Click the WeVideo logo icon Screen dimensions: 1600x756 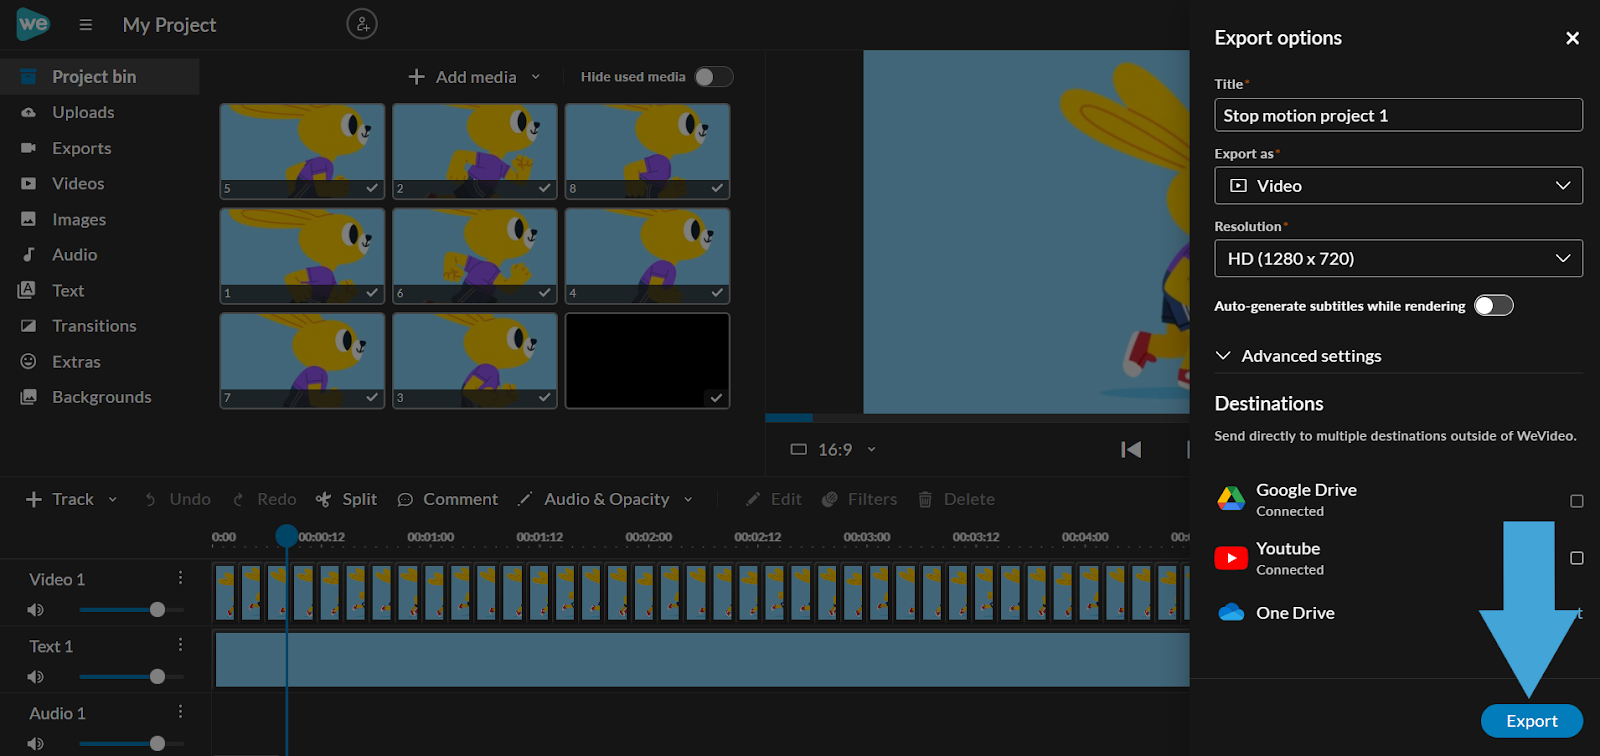click(x=33, y=24)
